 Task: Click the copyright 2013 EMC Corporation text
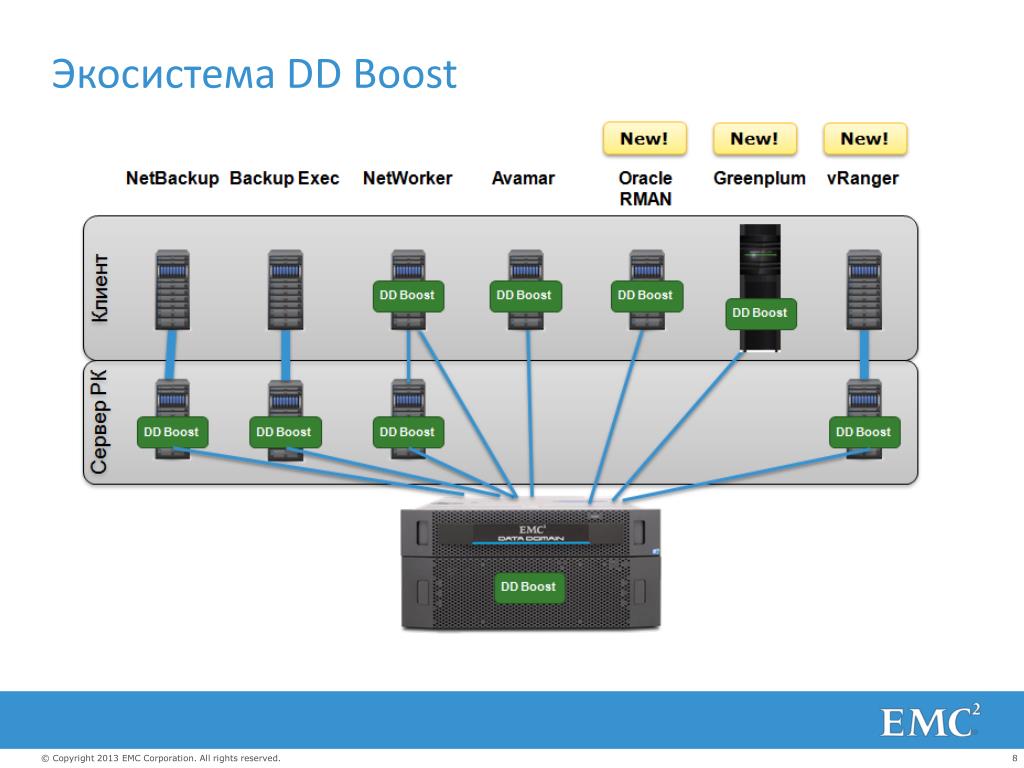point(161,758)
